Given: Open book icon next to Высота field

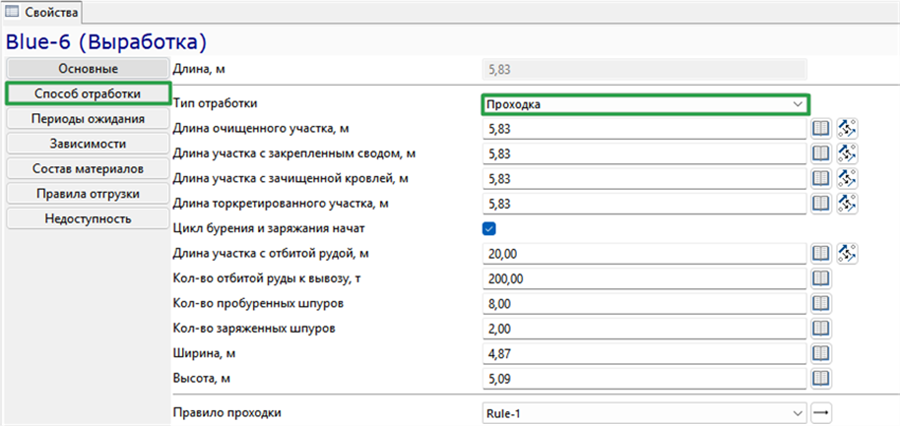Looking at the screenshot, I should pyautogui.click(x=821, y=378).
